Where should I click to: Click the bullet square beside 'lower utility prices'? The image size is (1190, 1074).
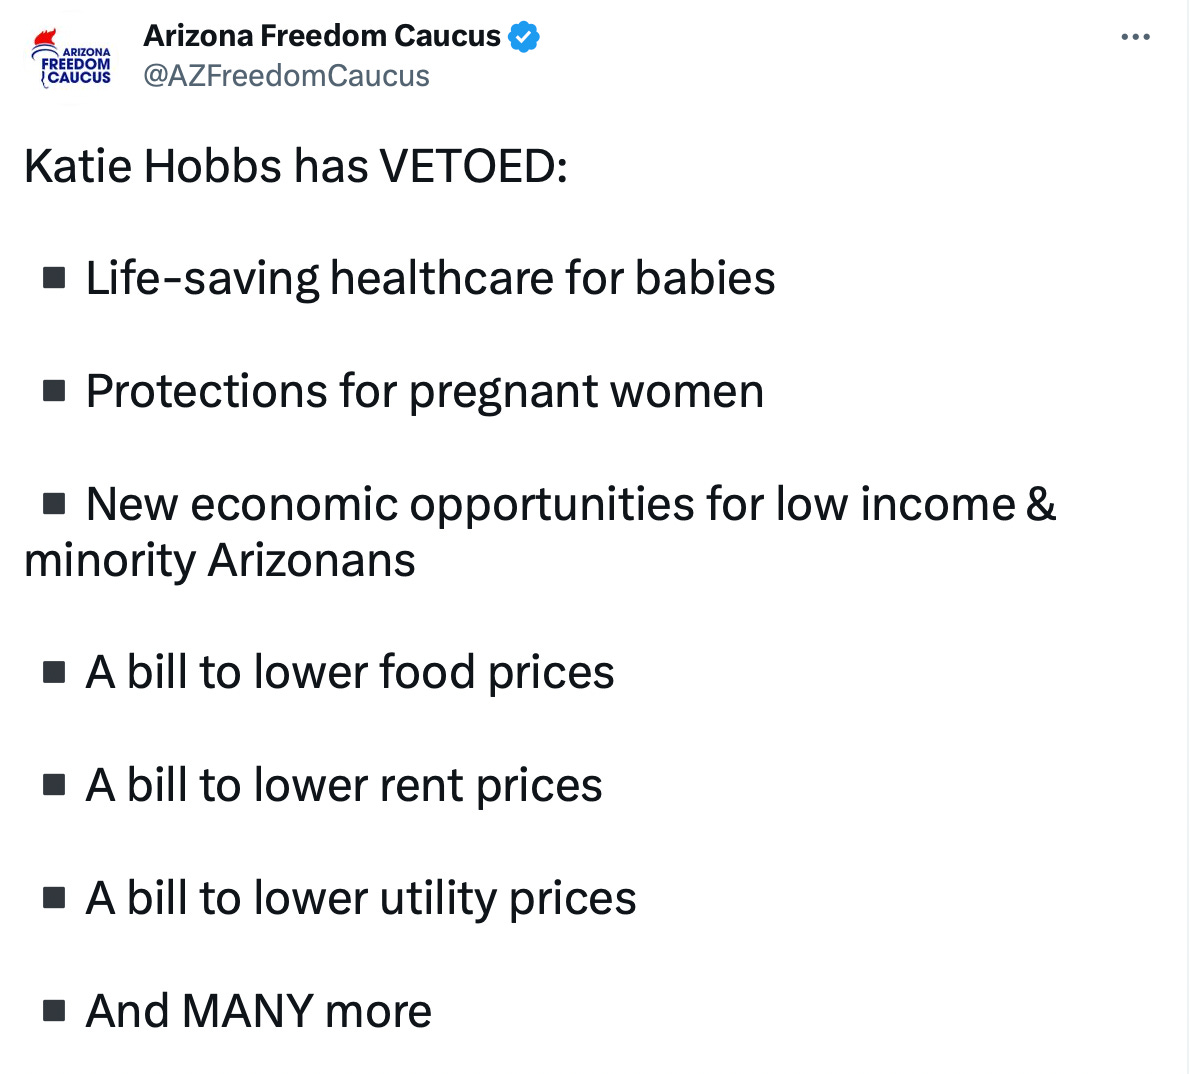54,897
